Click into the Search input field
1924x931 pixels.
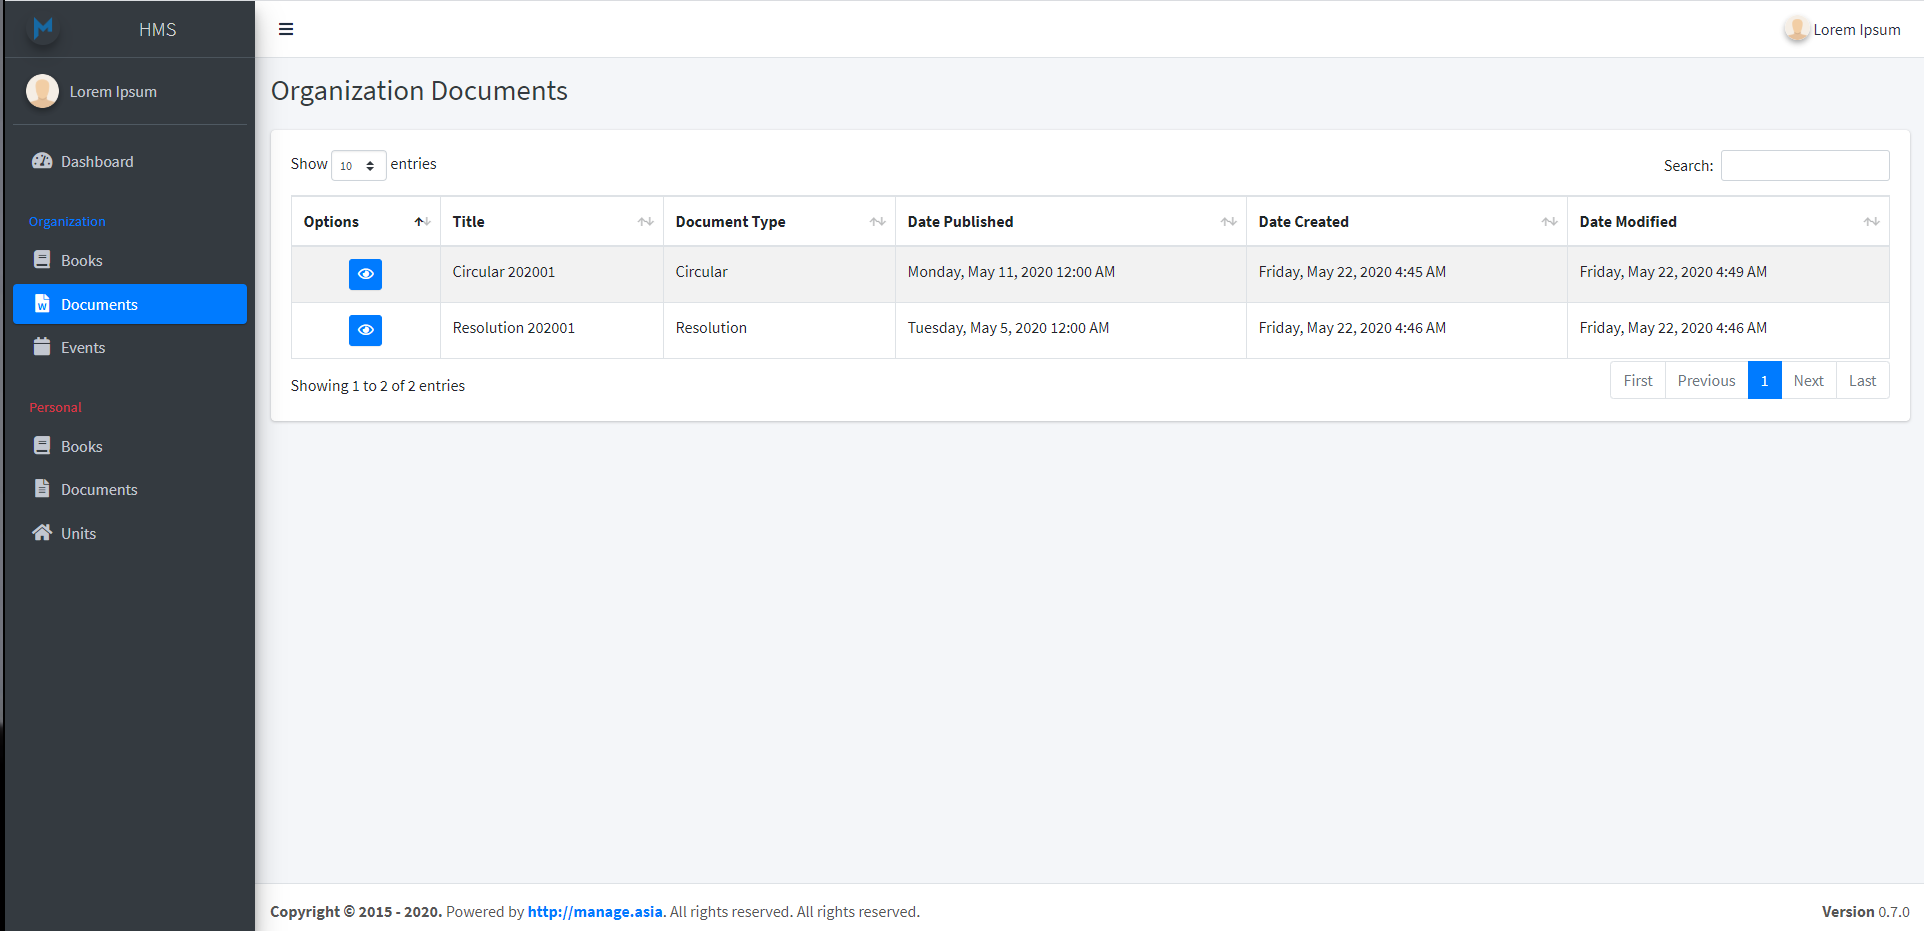pos(1804,166)
